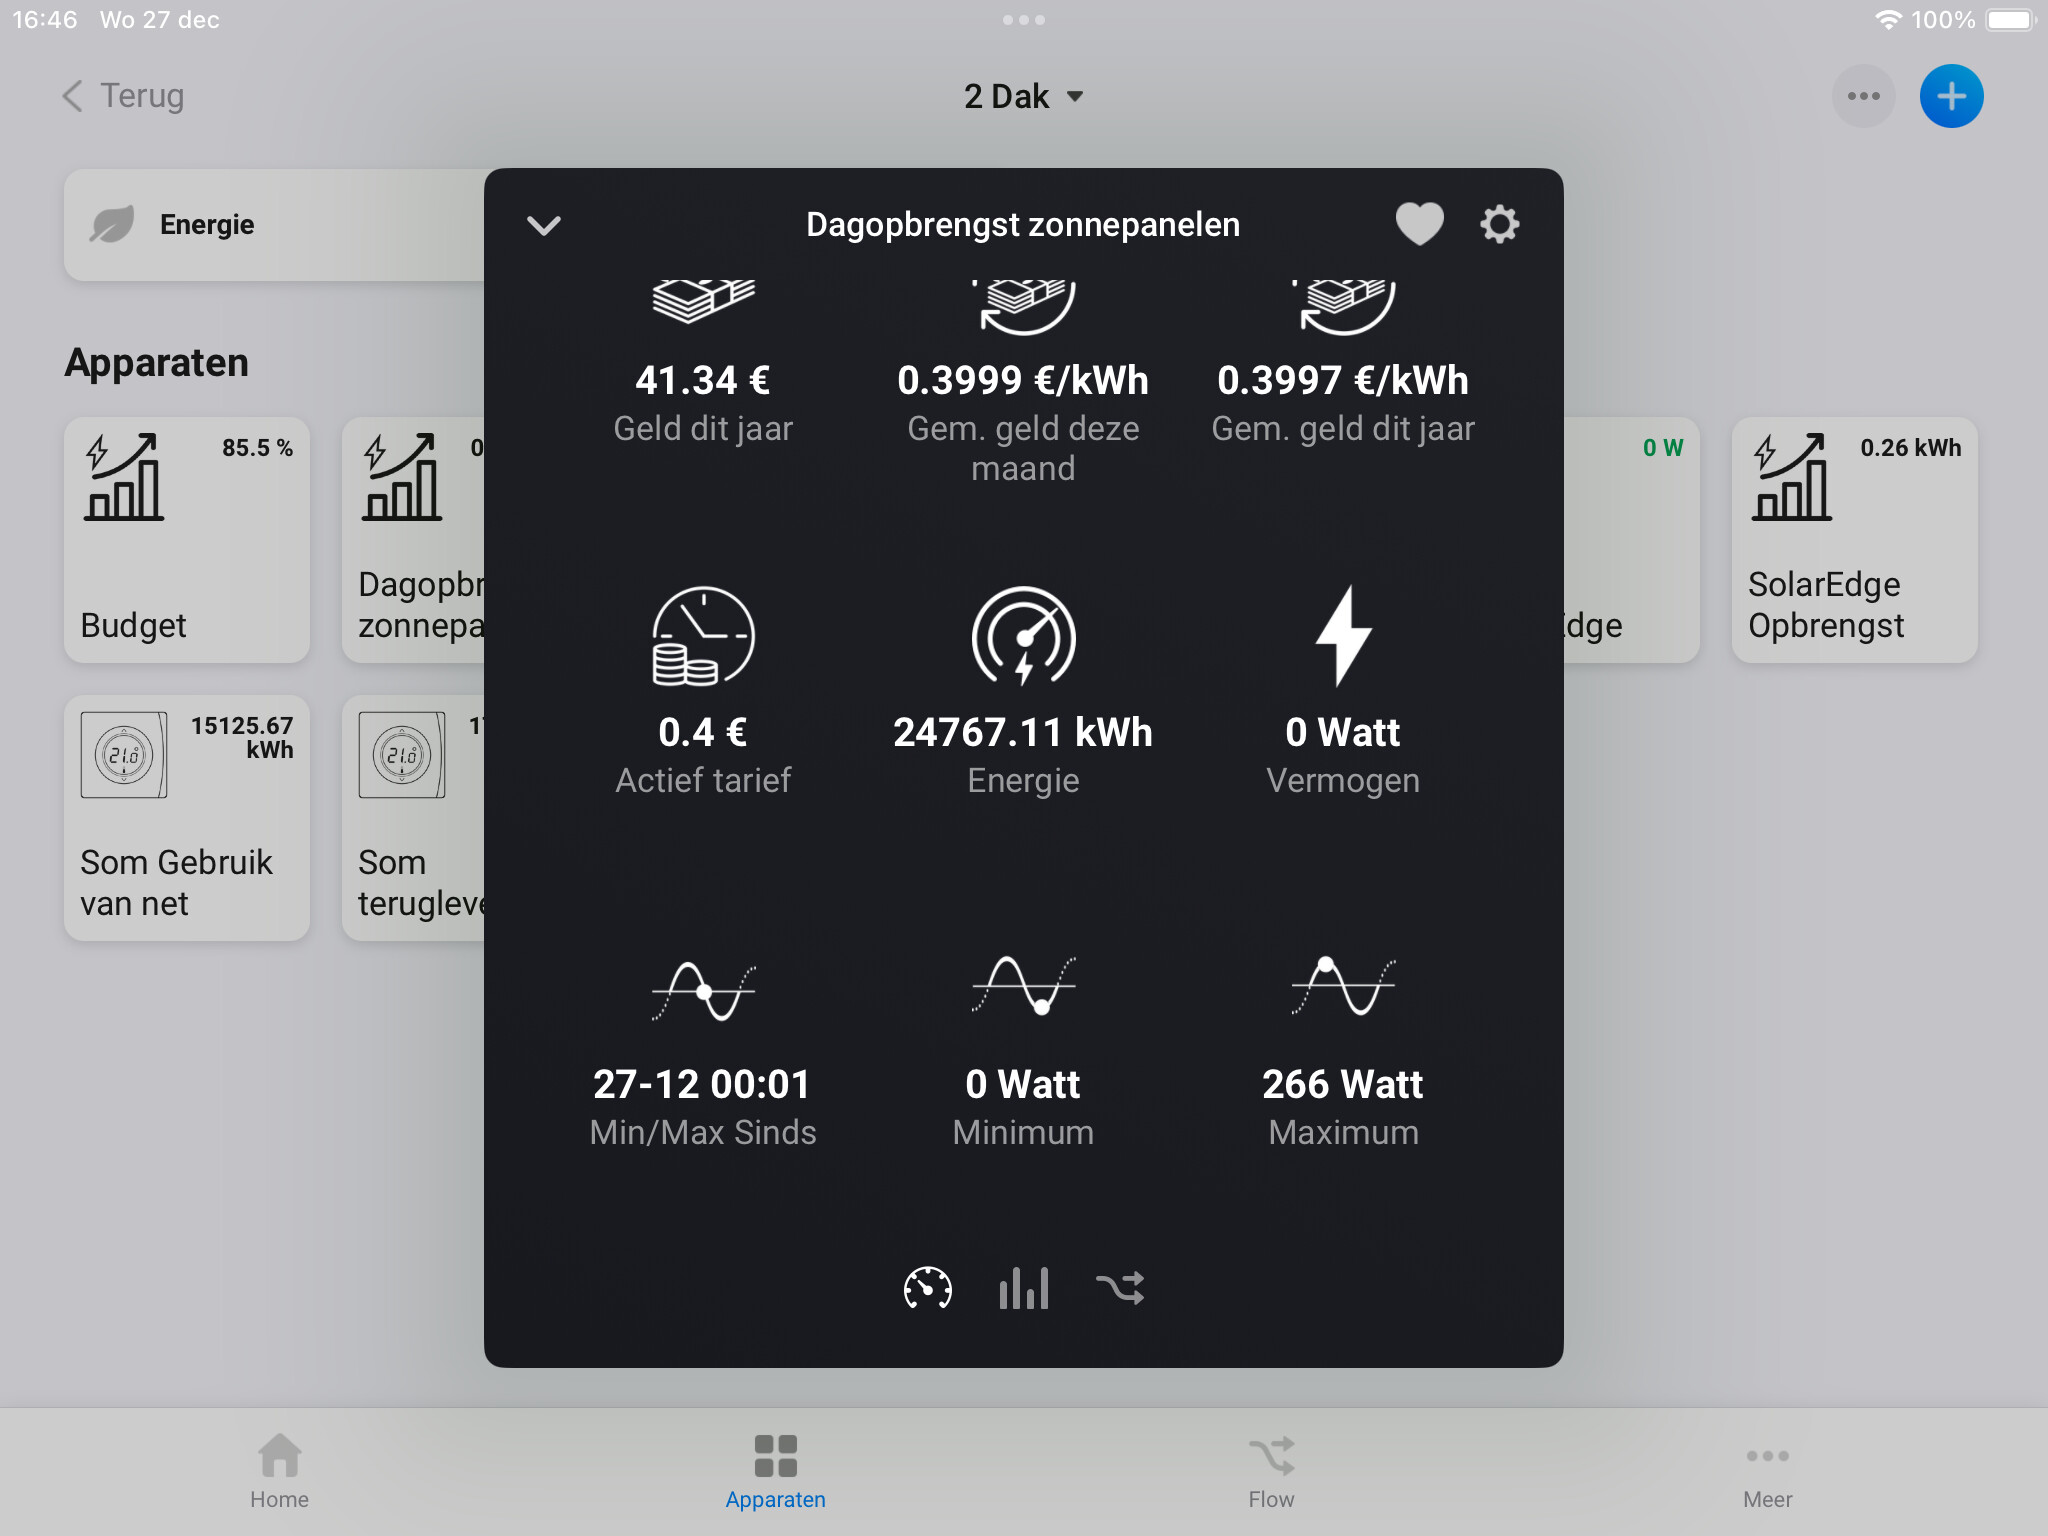Tap the Vermogen lightning bolt icon
Image resolution: width=2048 pixels, height=1536 pixels.
pyautogui.click(x=1342, y=636)
